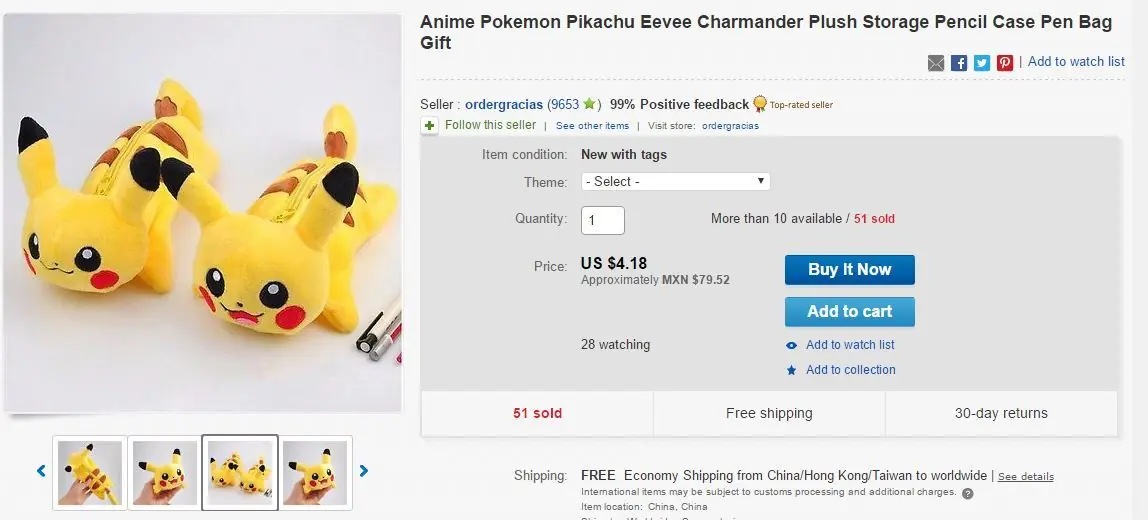Screen dimensions: 1148x520
Task: Click Add to watch list at top right
Action: [x=1076, y=62]
